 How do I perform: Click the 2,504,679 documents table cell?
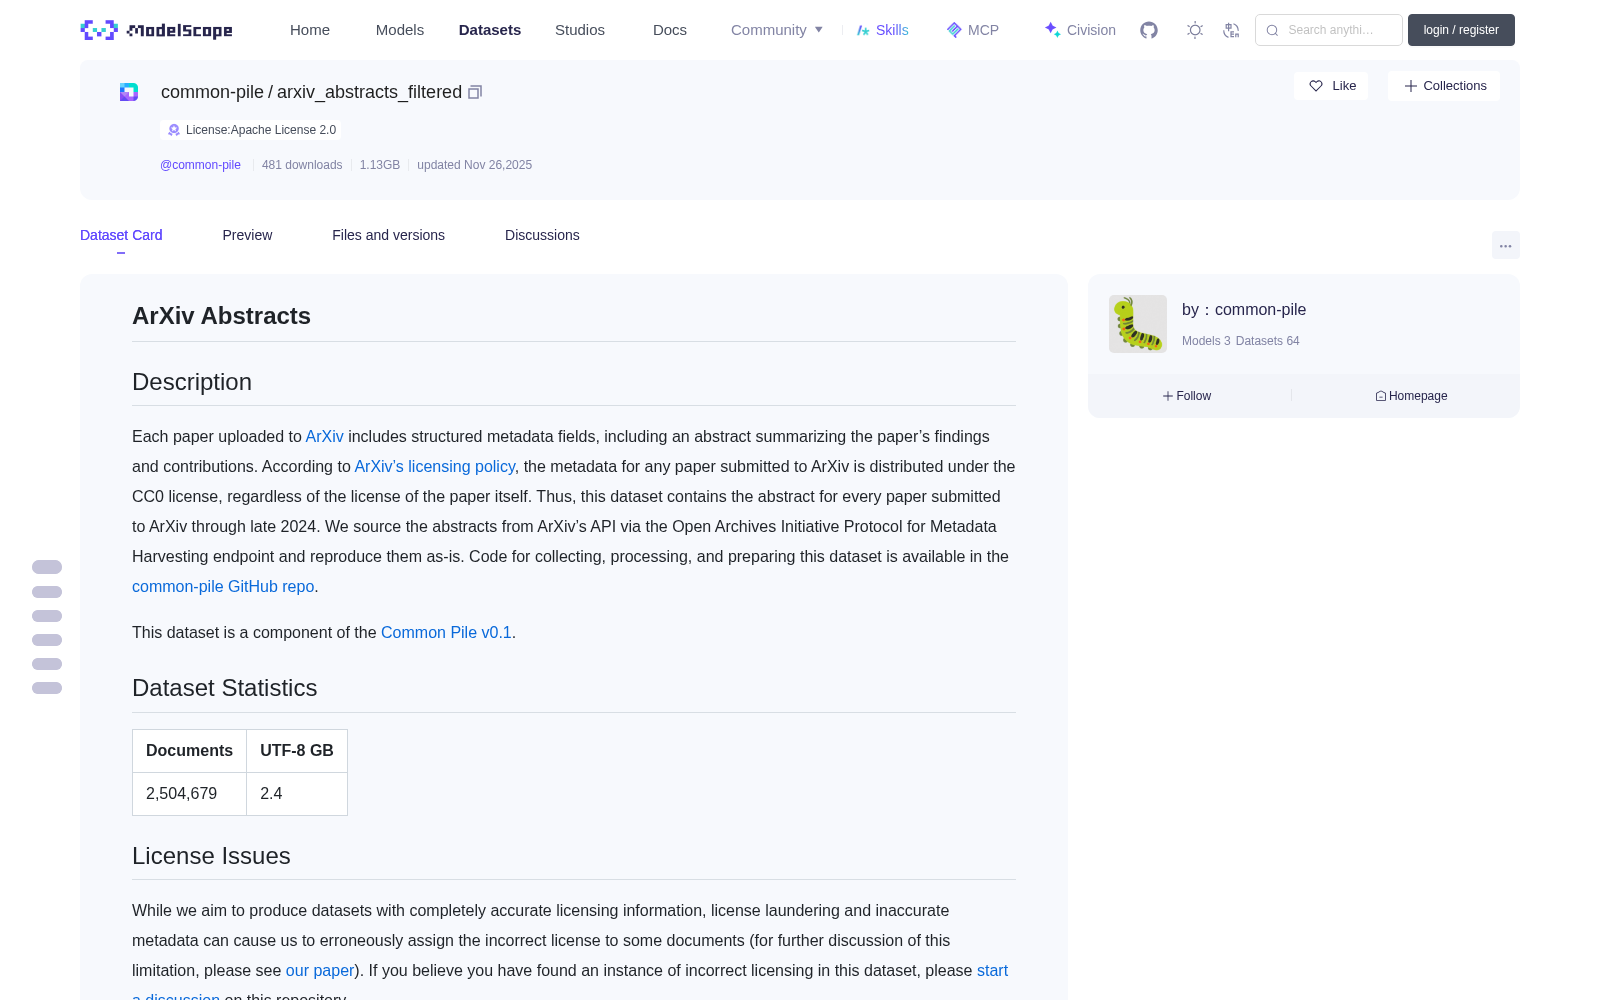pos(189,794)
